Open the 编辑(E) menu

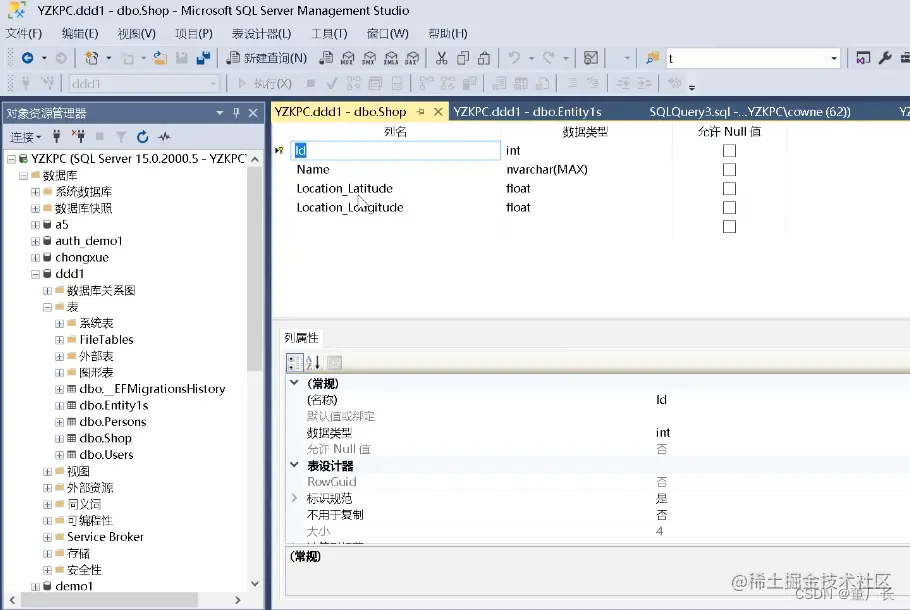tap(80, 34)
